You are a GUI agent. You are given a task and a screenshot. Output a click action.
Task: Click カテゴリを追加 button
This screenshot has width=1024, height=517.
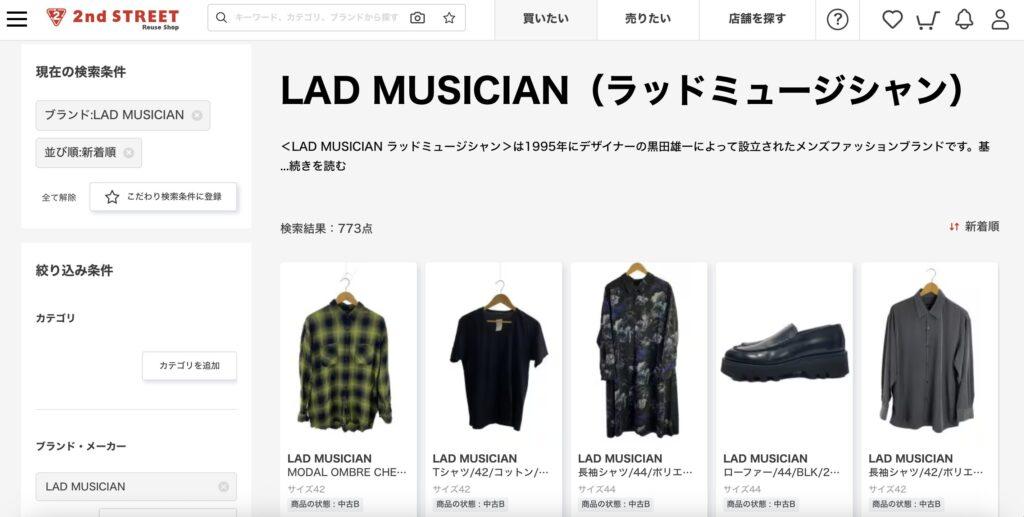[189, 366]
